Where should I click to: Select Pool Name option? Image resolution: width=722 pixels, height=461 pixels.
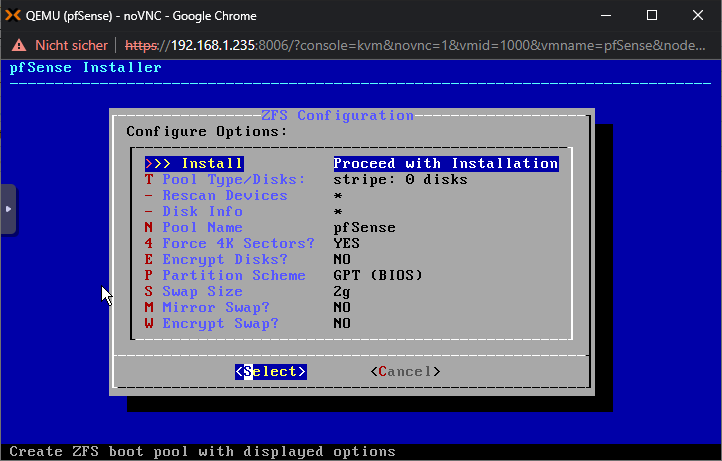coord(193,228)
